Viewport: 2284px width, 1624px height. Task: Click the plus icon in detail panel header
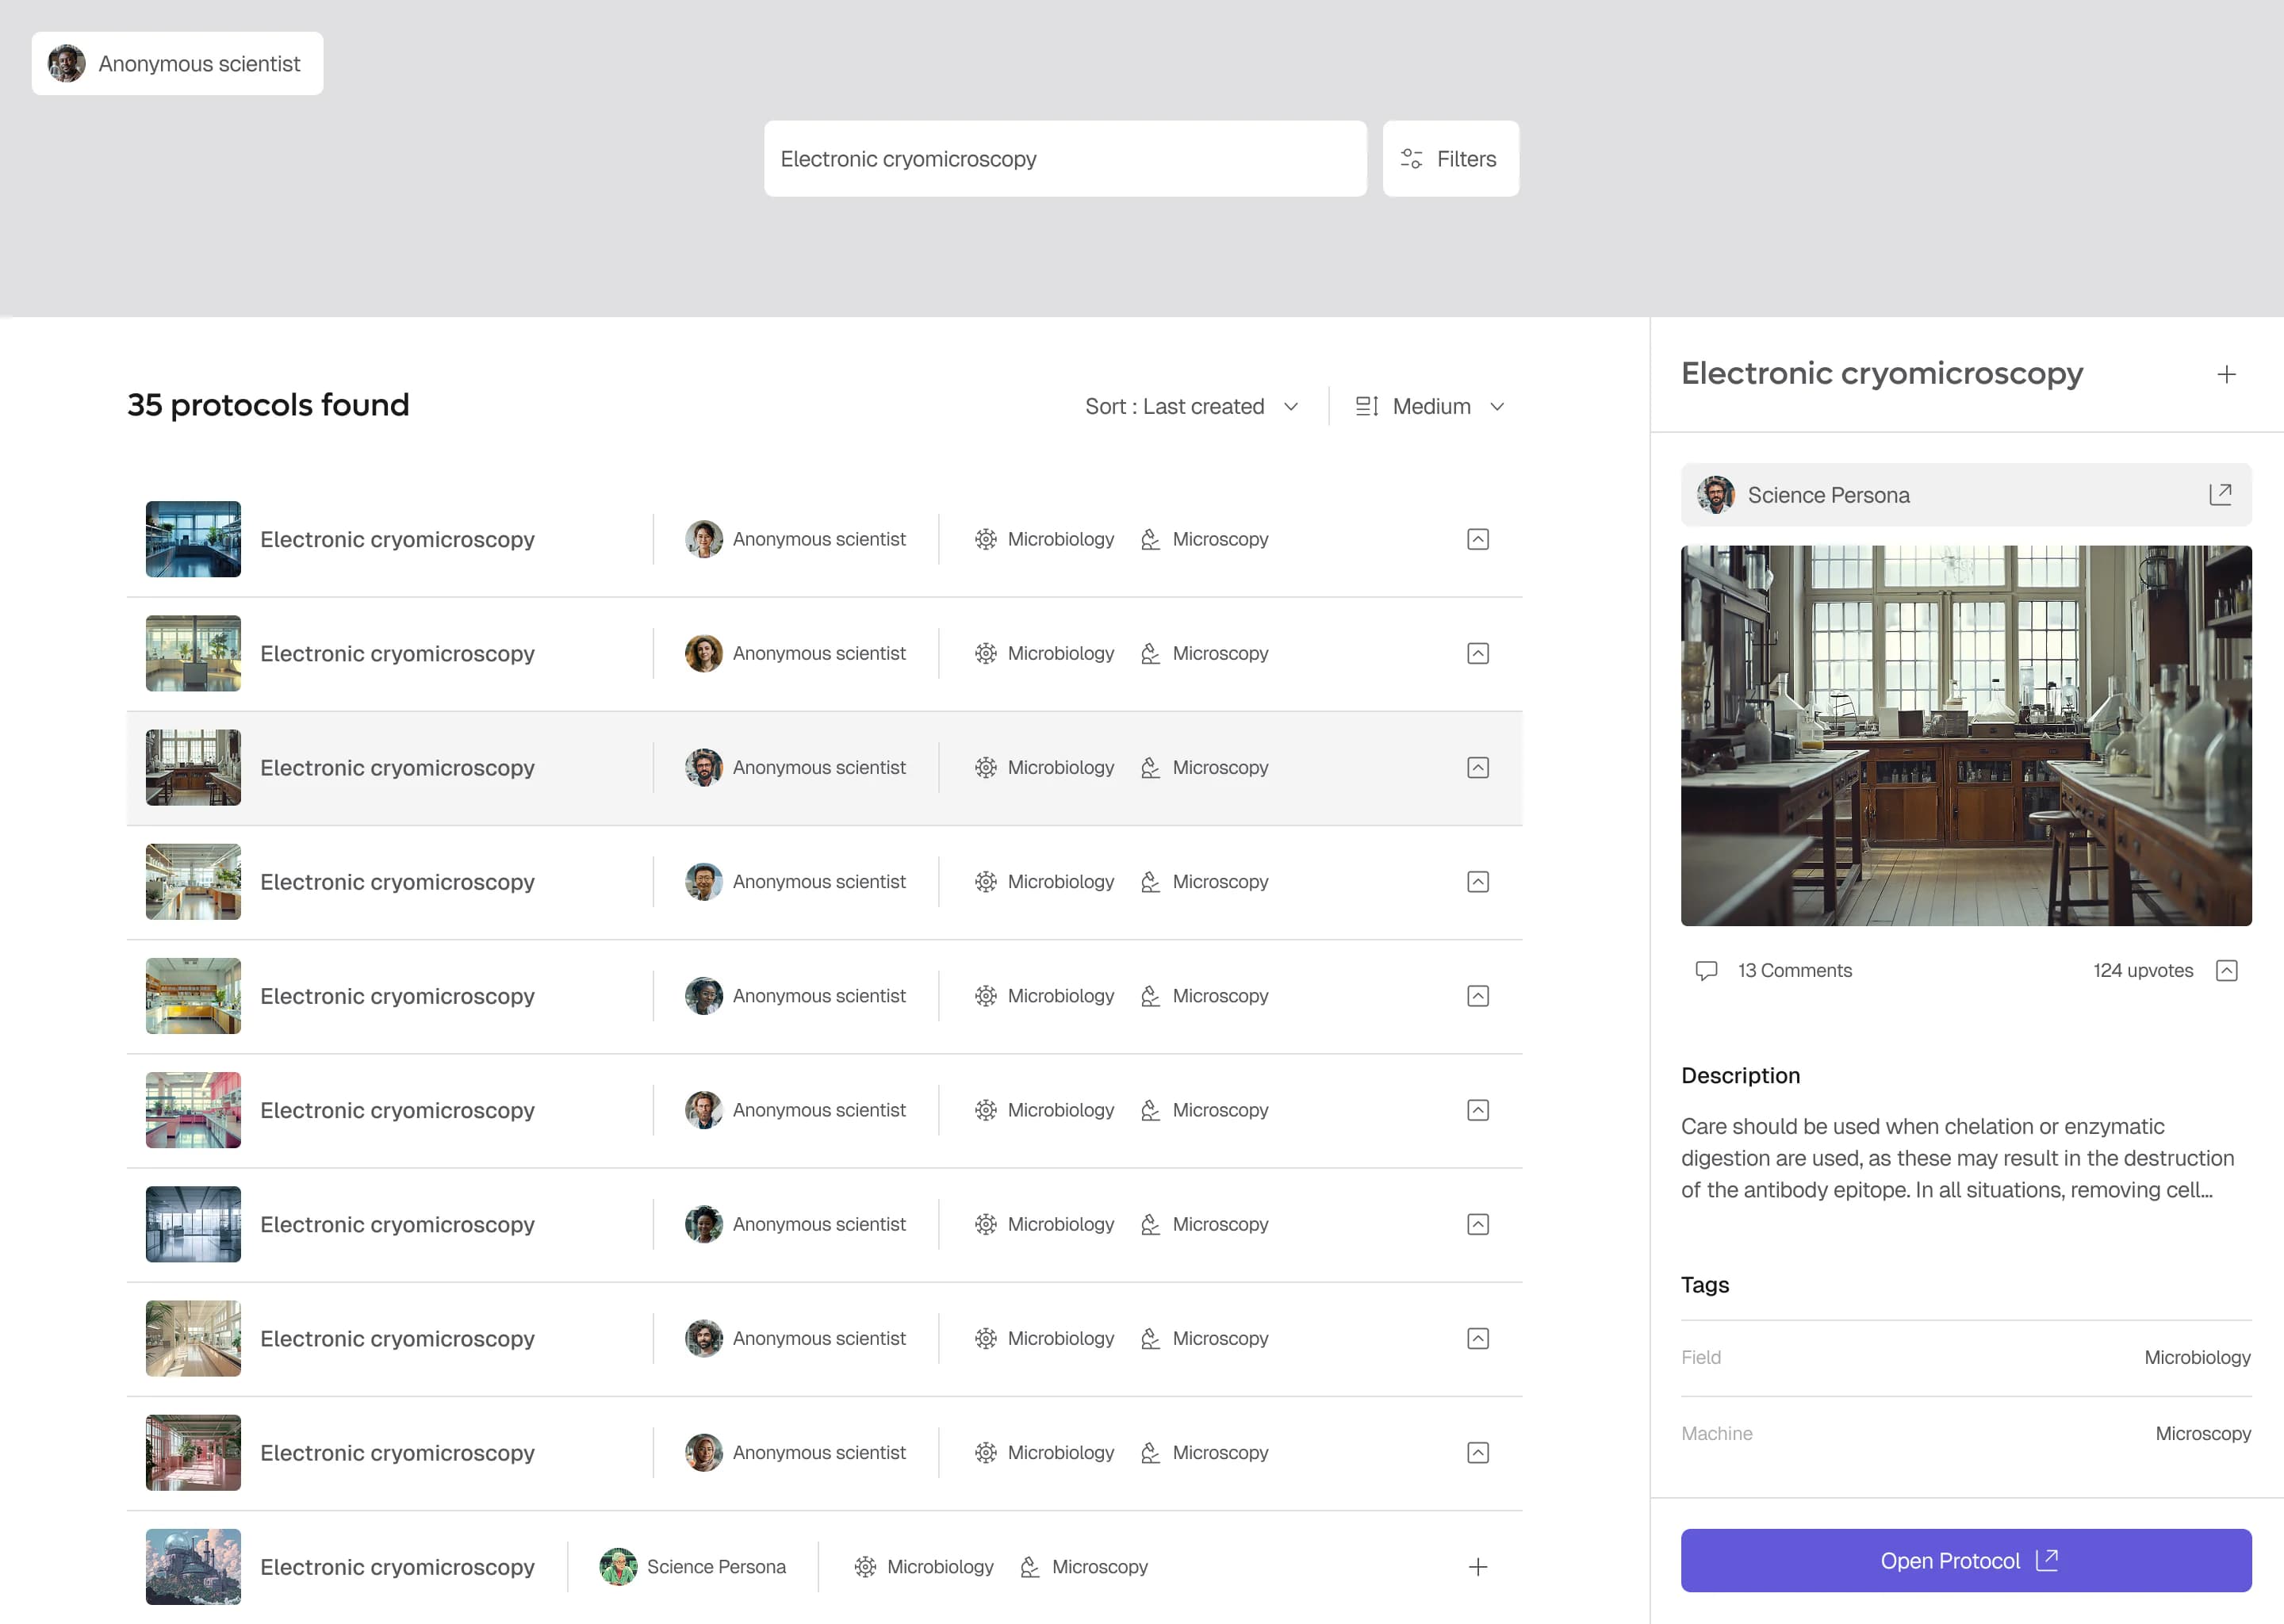coord(2226,374)
